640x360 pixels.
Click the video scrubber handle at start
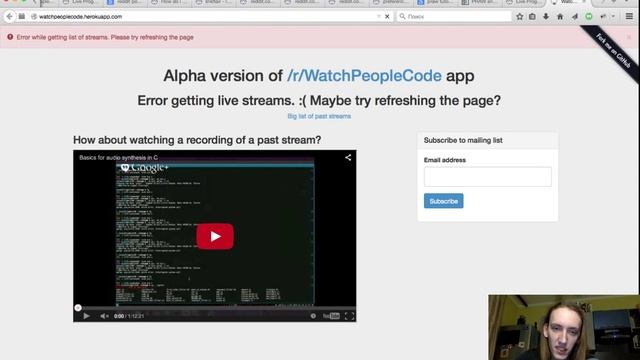(x=78, y=308)
